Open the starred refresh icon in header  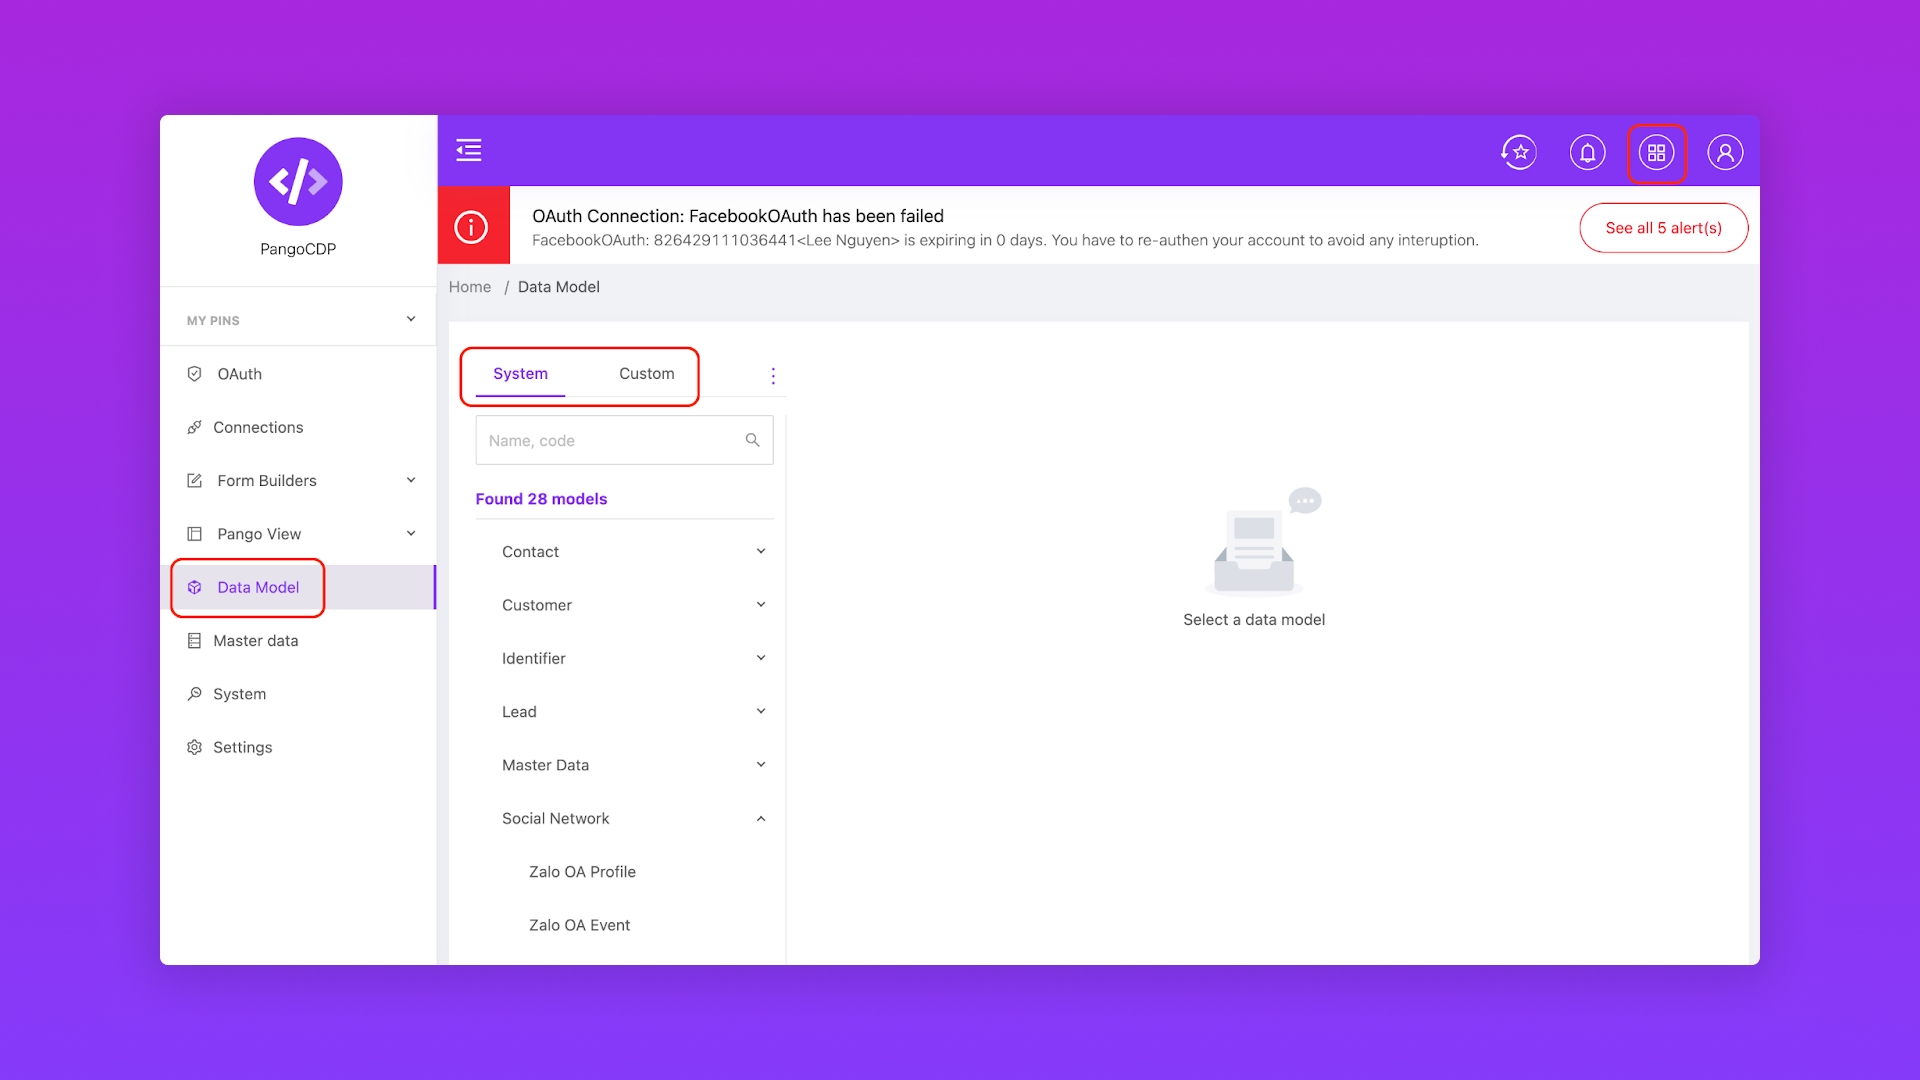pyautogui.click(x=1519, y=152)
